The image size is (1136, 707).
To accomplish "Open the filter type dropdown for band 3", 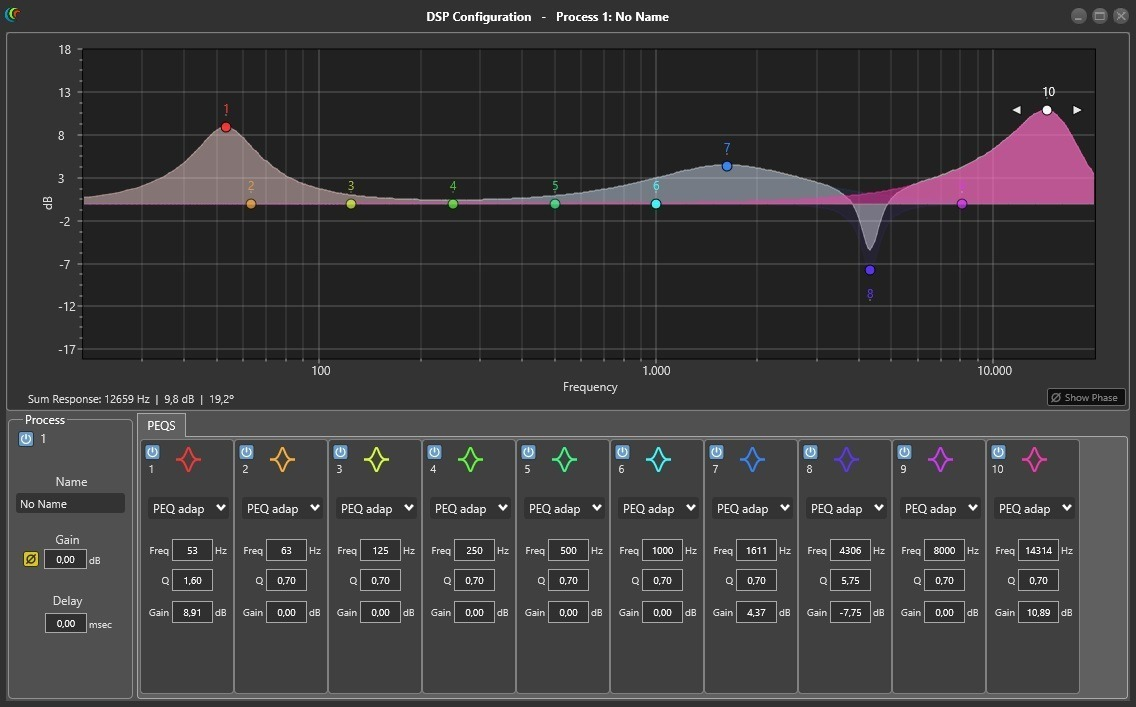I will tap(376, 508).
